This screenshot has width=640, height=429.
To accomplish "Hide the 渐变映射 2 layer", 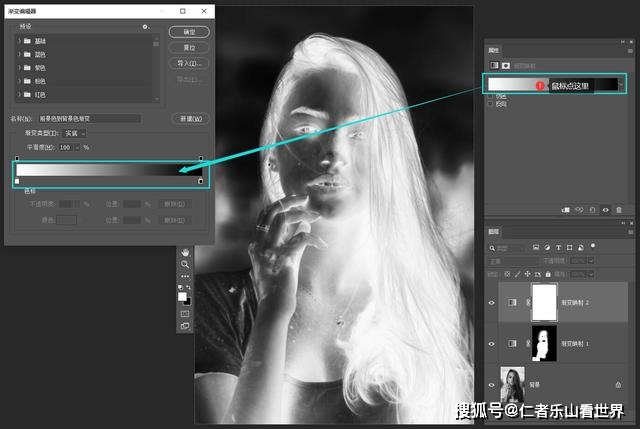I will [x=491, y=303].
